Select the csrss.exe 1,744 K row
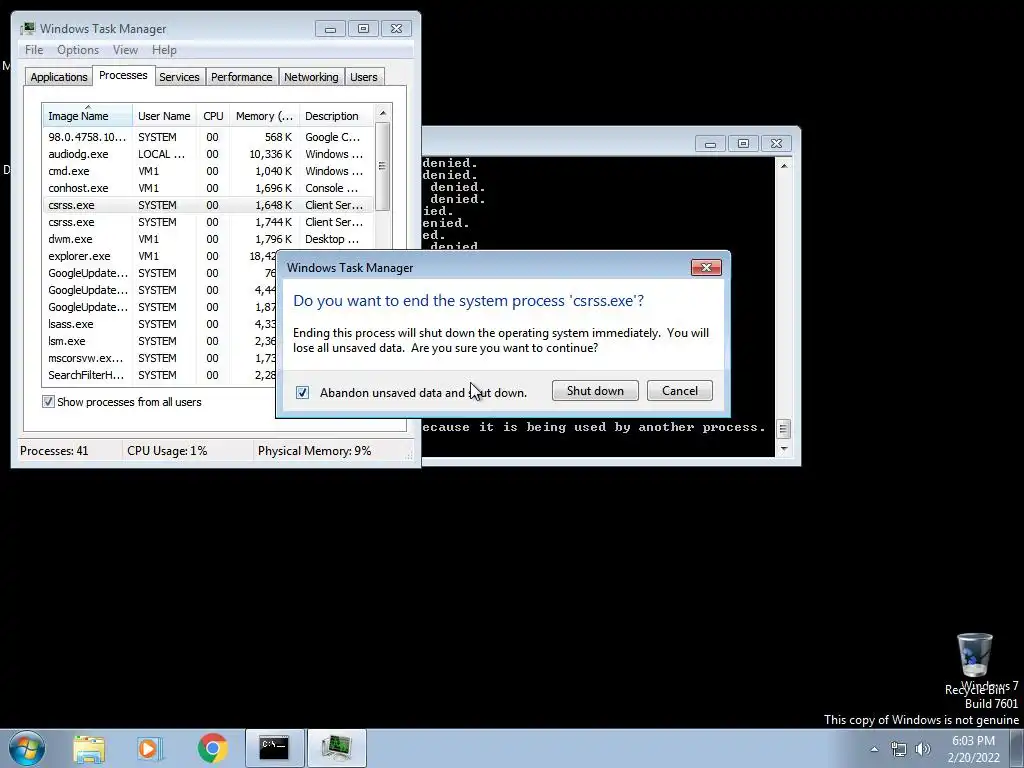This screenshot has height=768, width=1024. [x=208, y=222]
